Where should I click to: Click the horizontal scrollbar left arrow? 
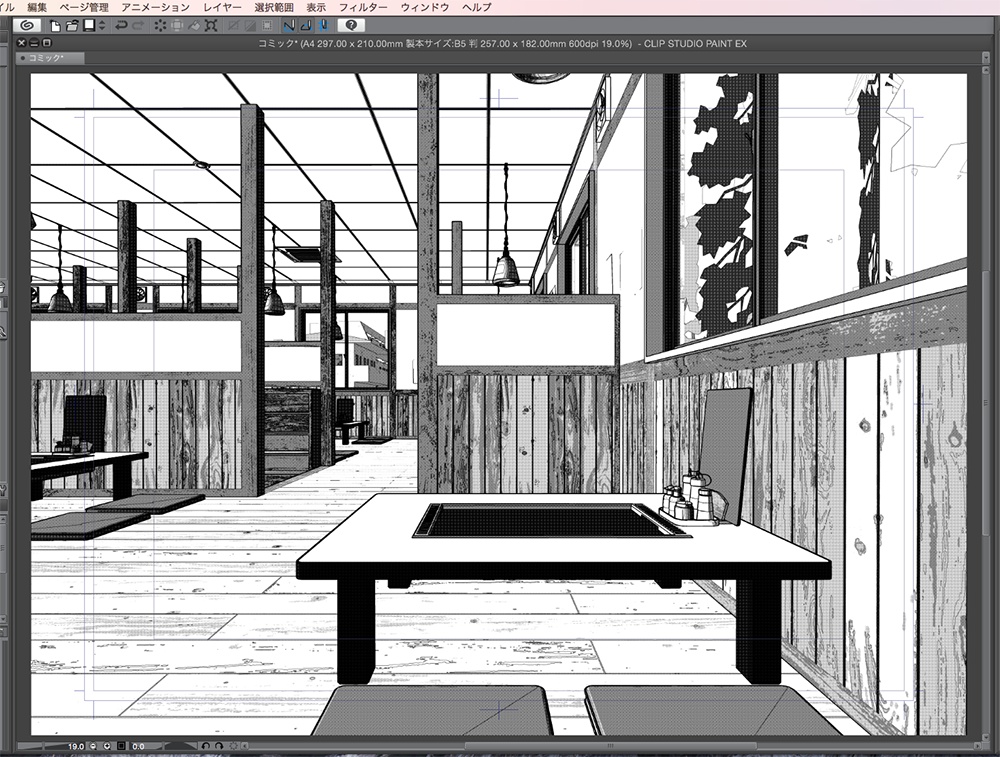pyautogui.click(x=245, y=746)
